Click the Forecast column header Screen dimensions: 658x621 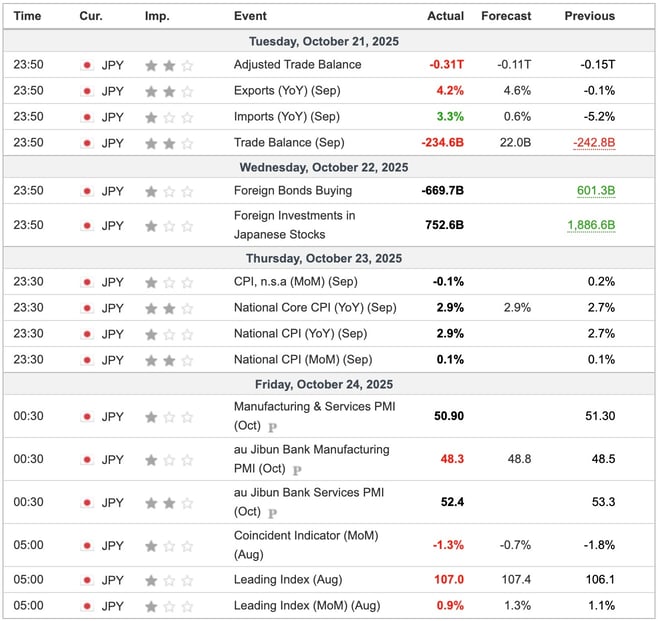[x=506, y=16]
